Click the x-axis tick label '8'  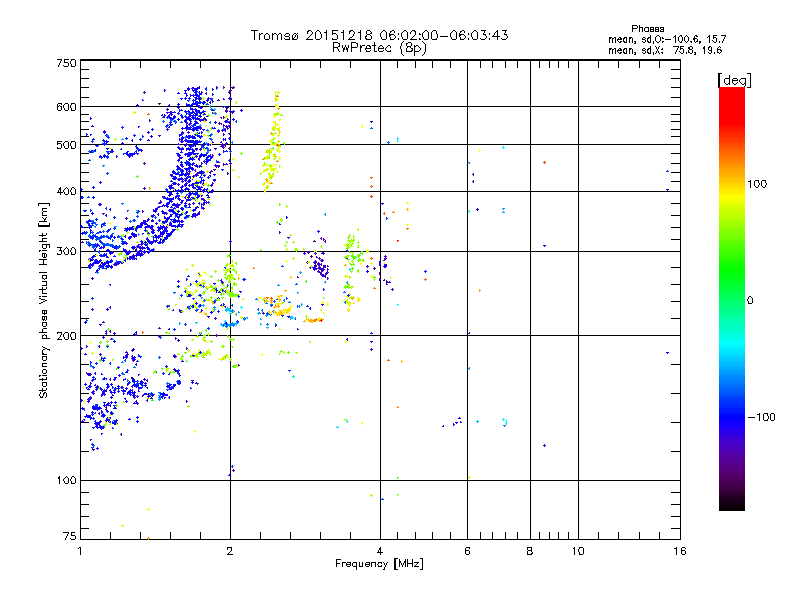click(x=530, y=551)
